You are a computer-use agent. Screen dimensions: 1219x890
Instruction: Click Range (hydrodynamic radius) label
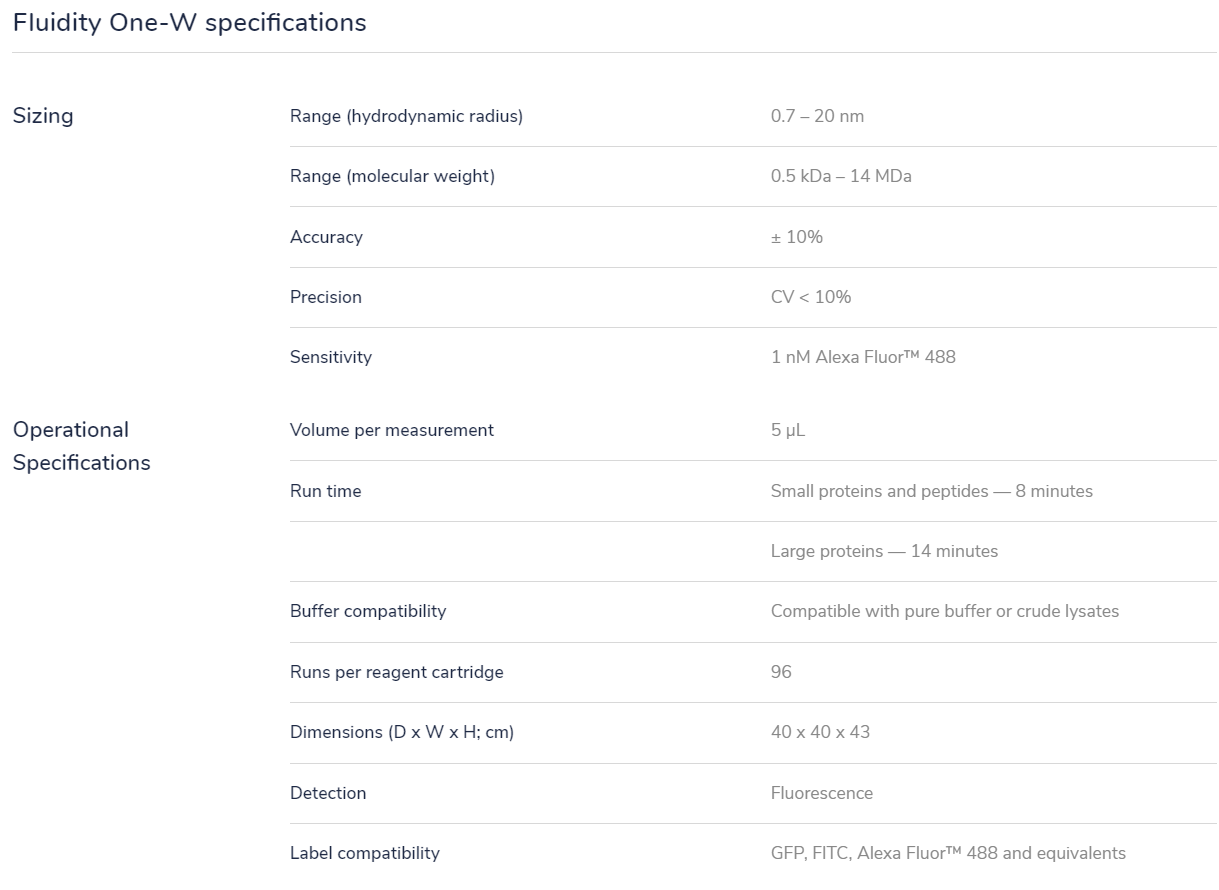[406, 116]
